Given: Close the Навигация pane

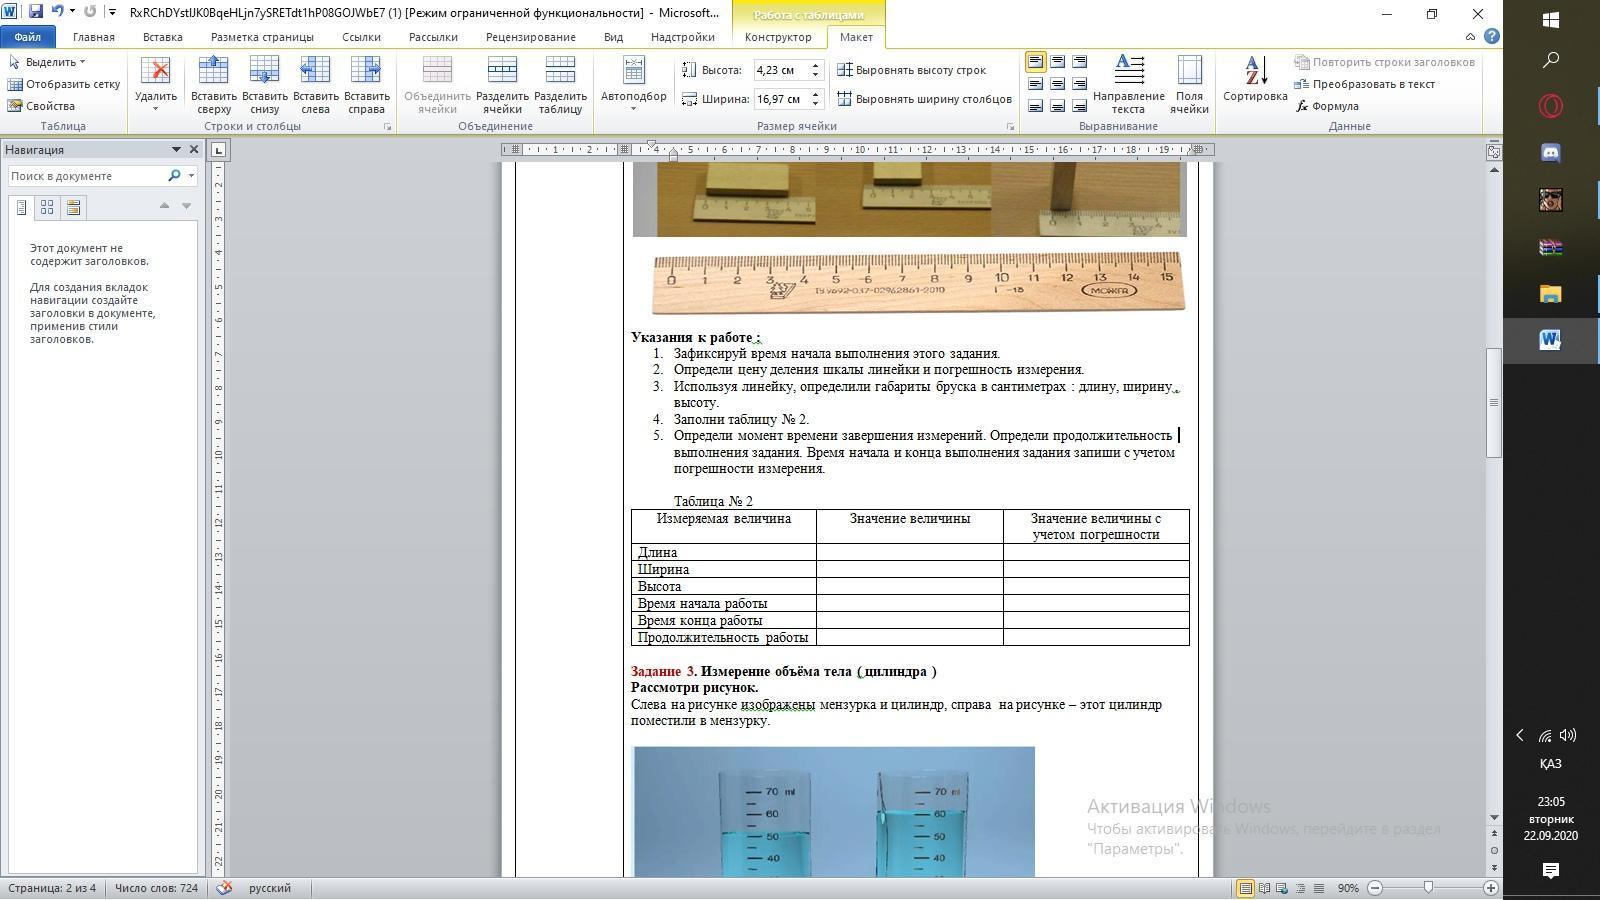Looking at the screenshot, I should coord(194,150).
